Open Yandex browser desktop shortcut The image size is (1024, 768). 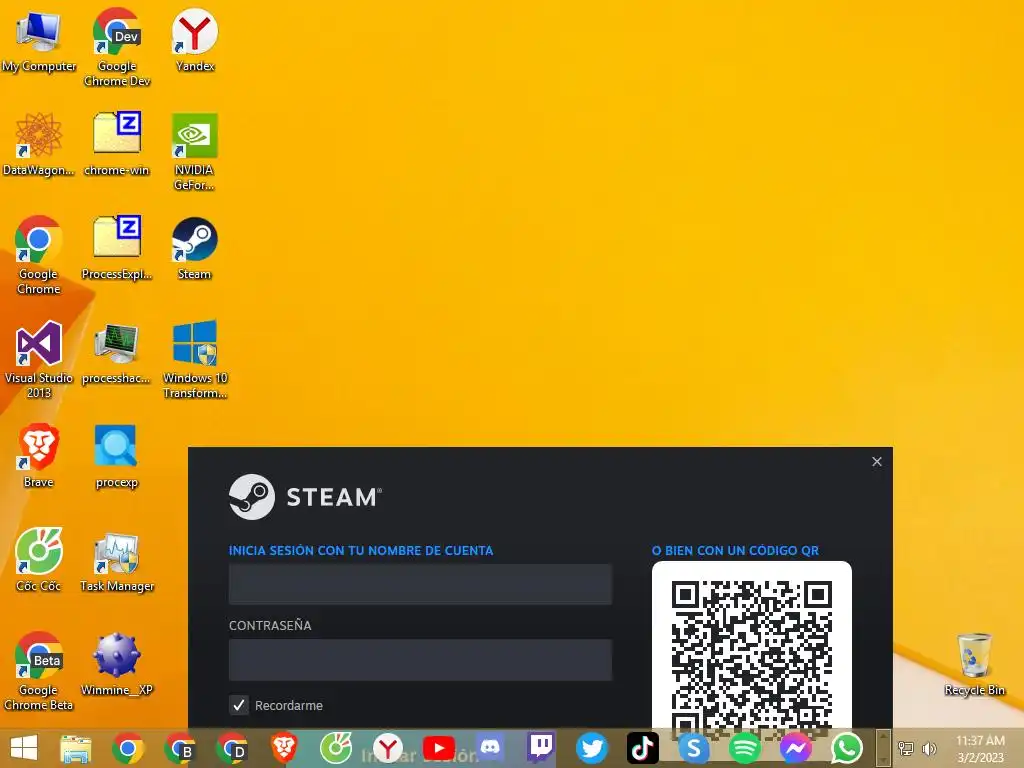tap(195, 40)
